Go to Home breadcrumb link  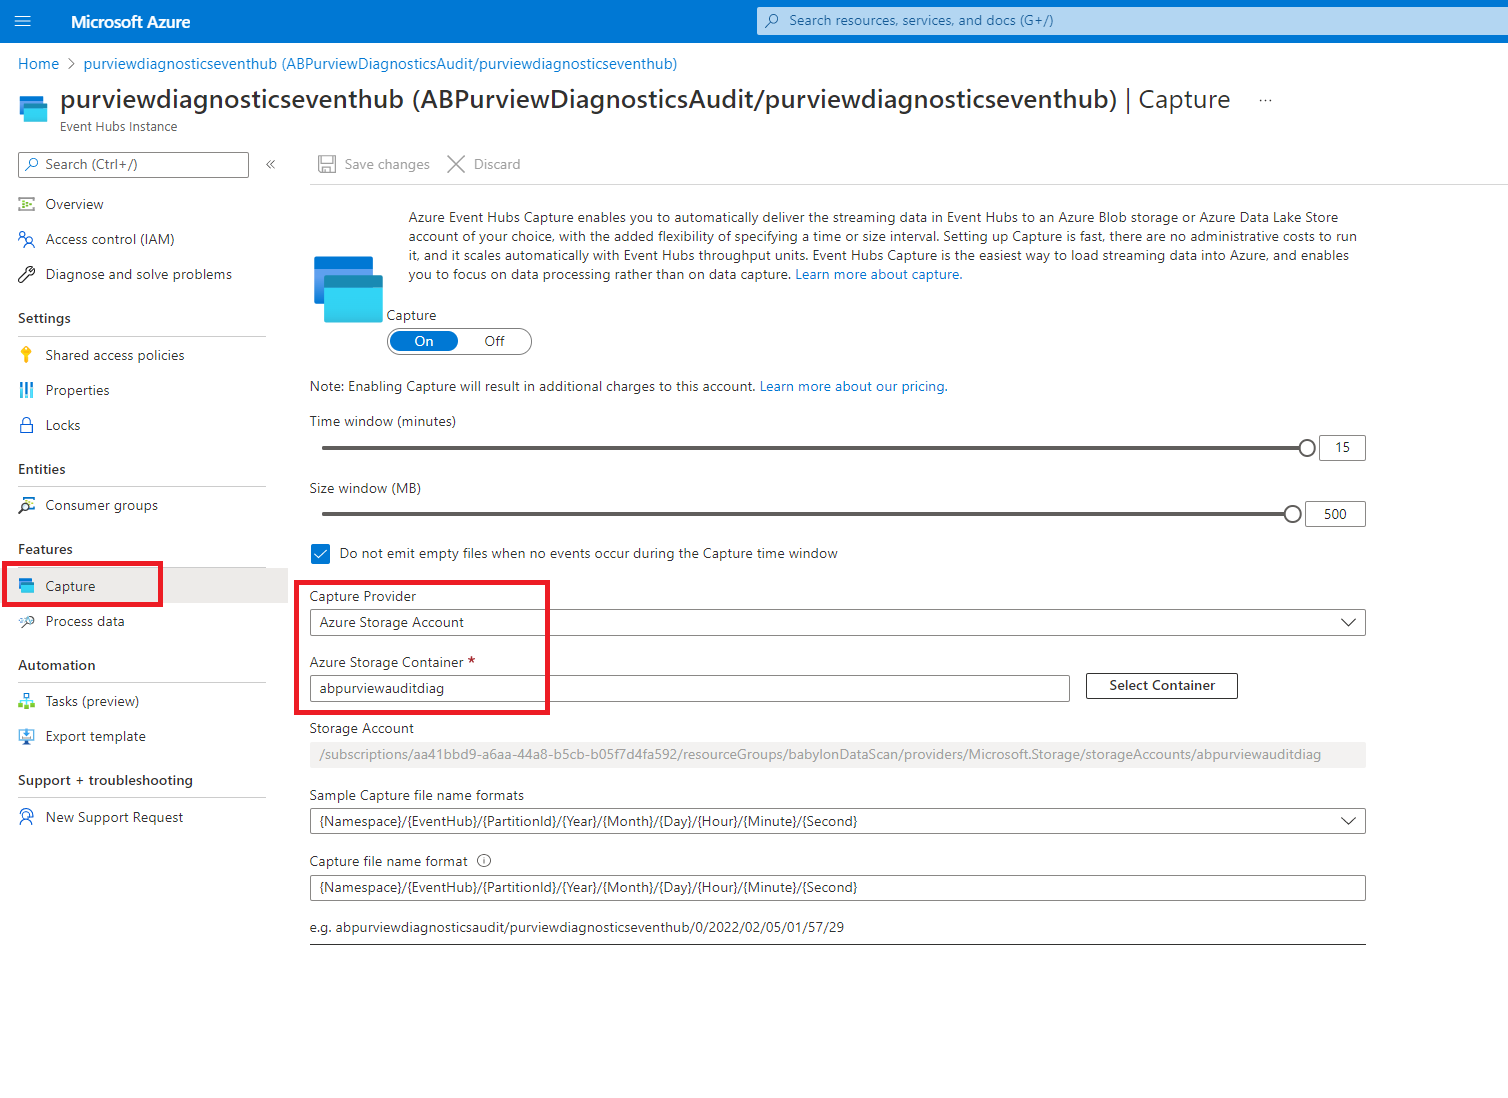(38, 64)
